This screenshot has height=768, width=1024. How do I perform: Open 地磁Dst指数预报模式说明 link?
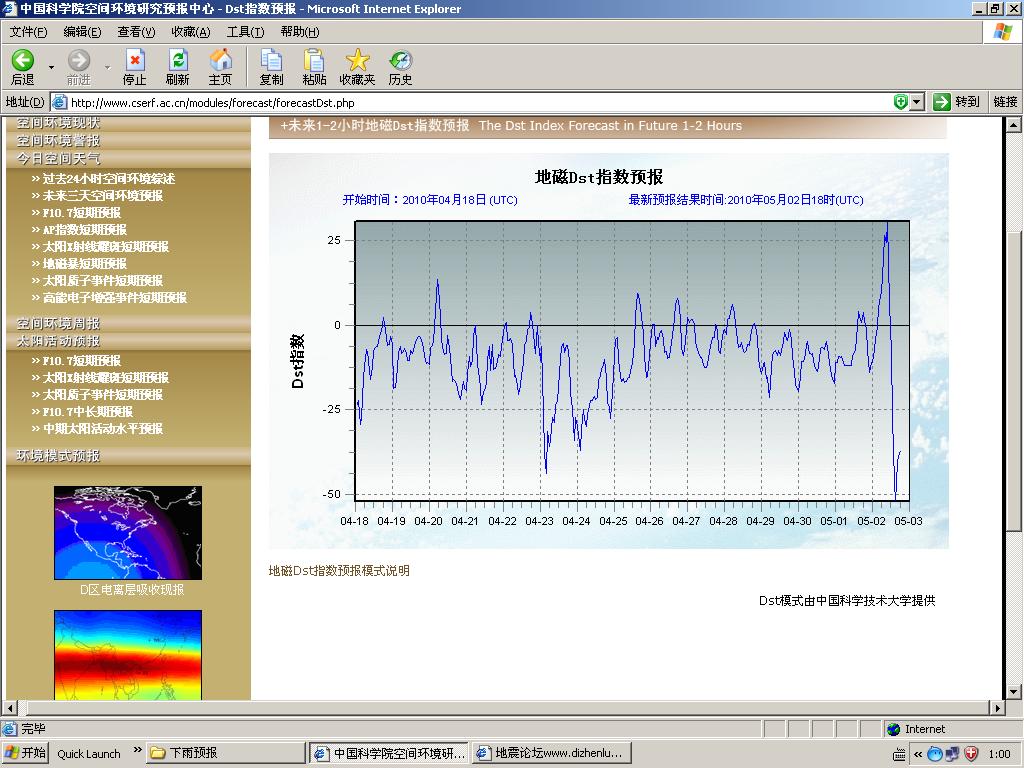339,570
